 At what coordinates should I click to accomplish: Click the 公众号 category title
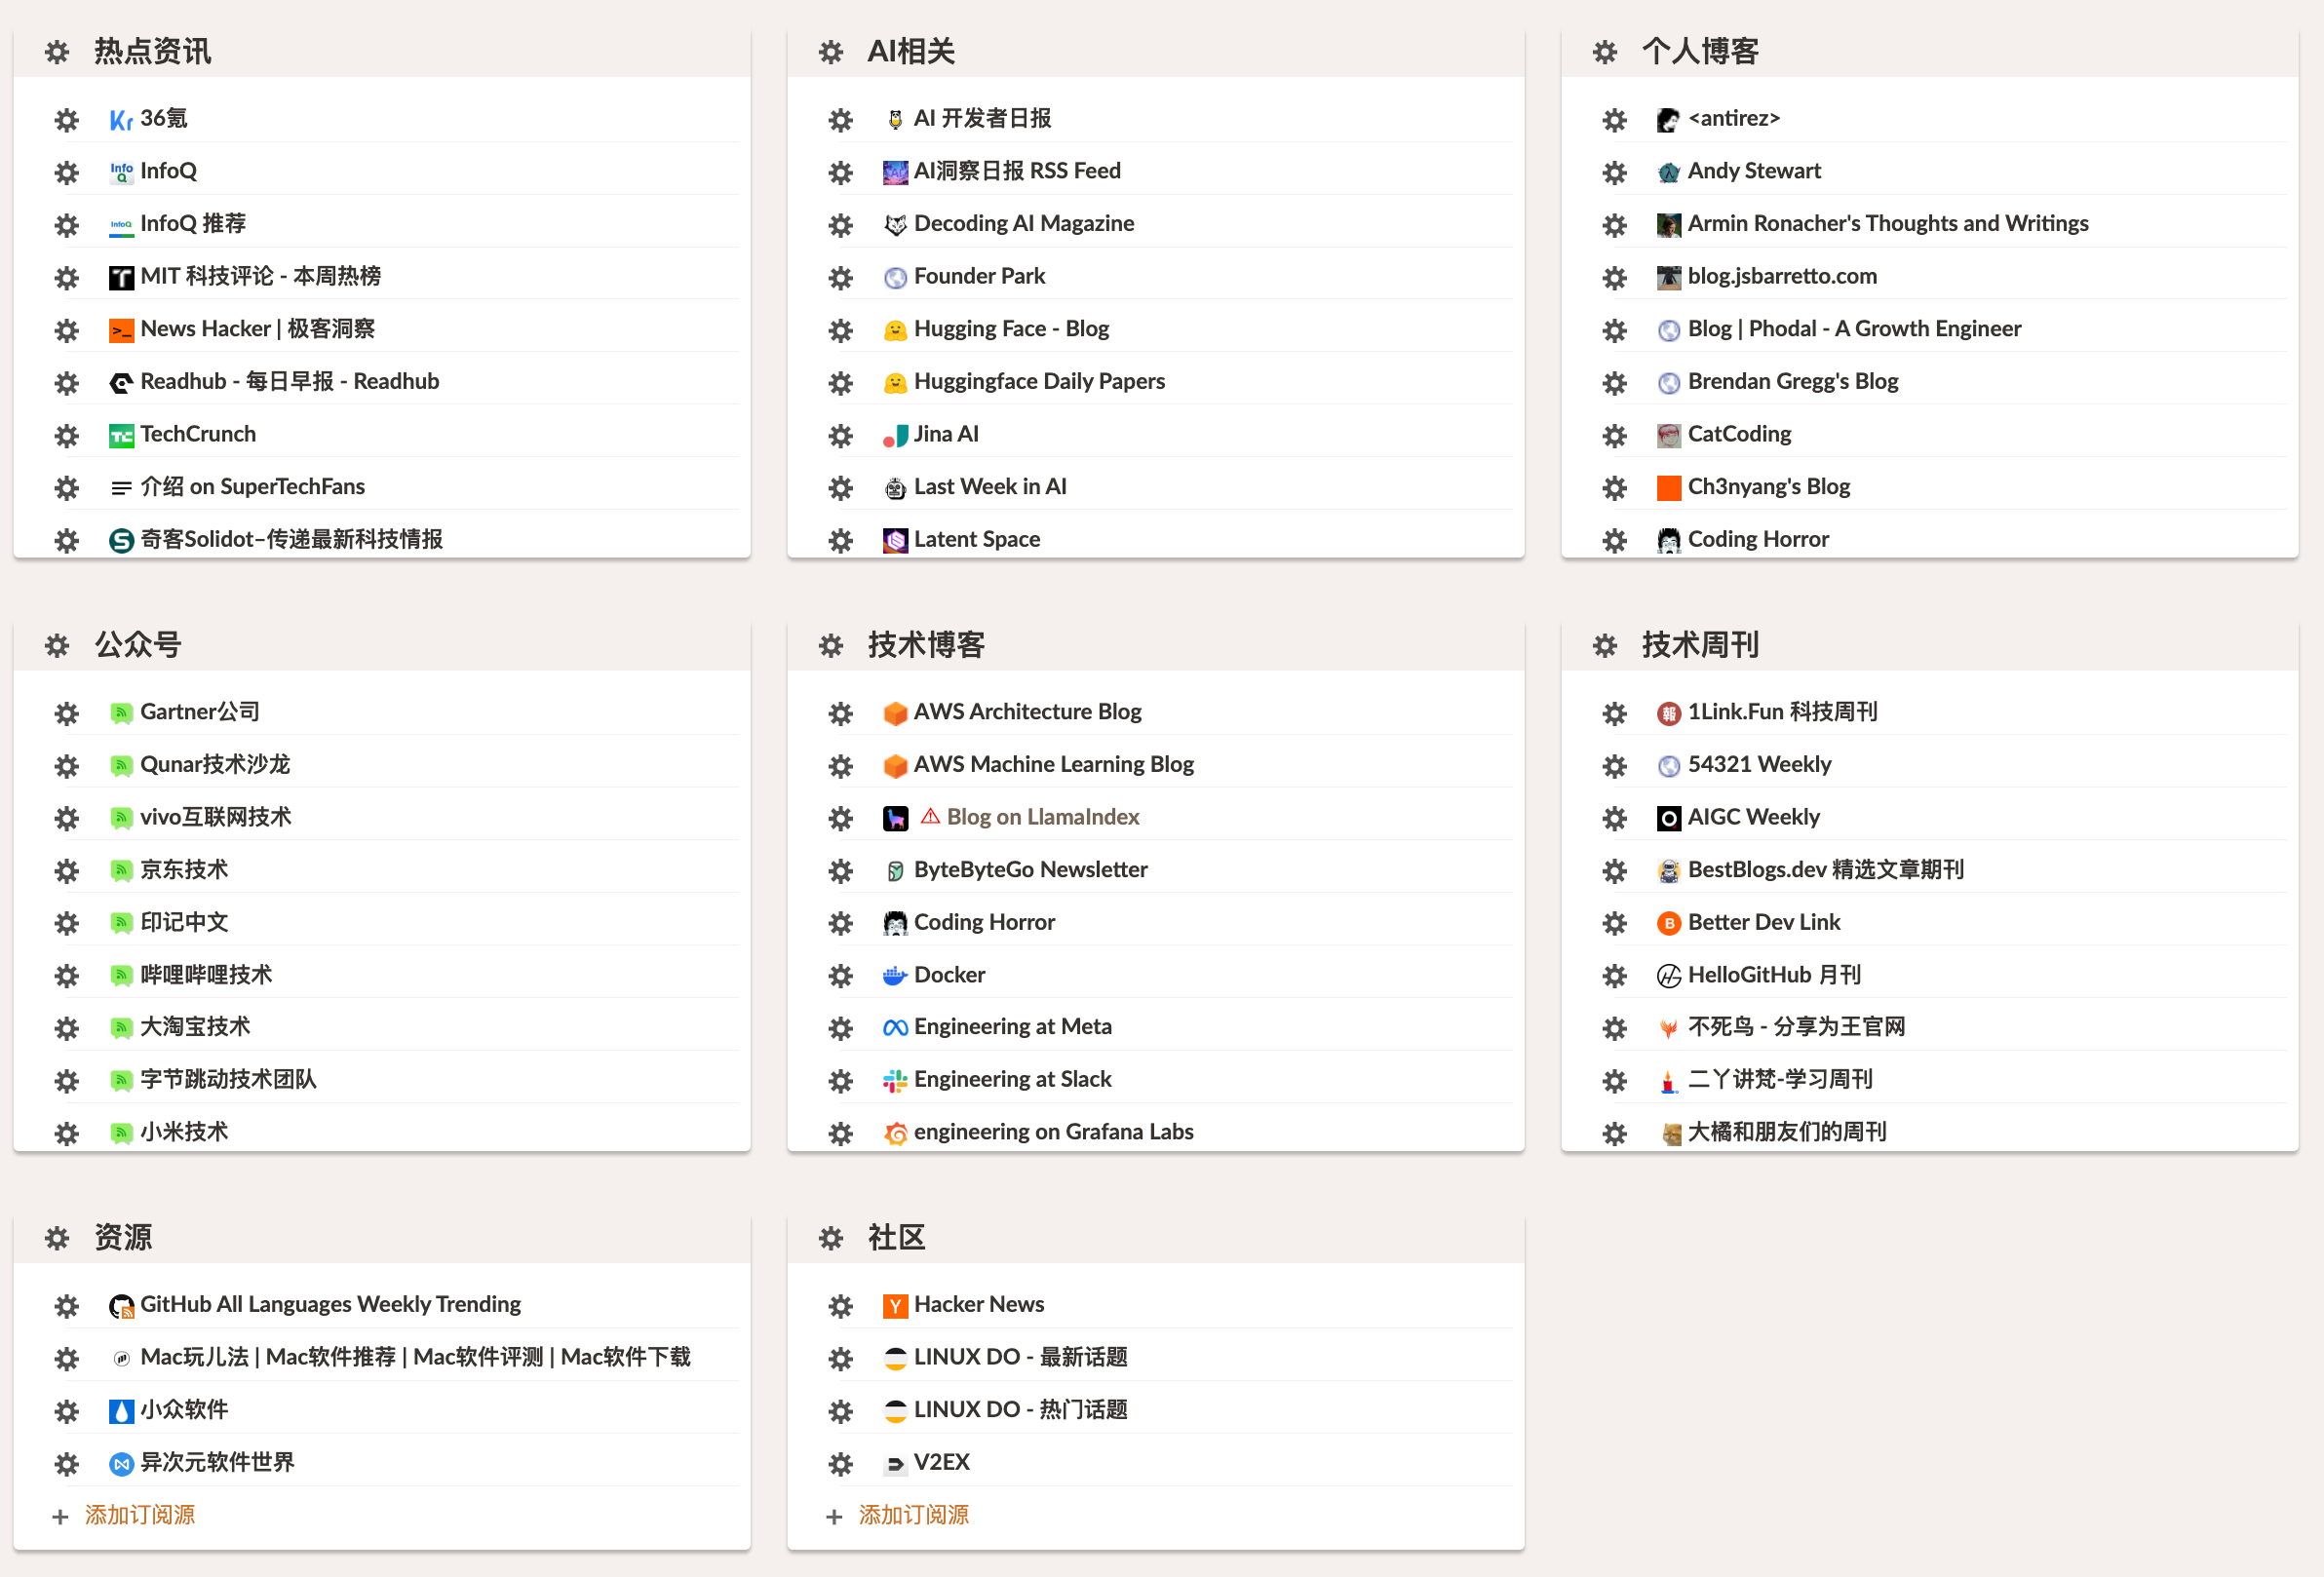coord(138,645)
